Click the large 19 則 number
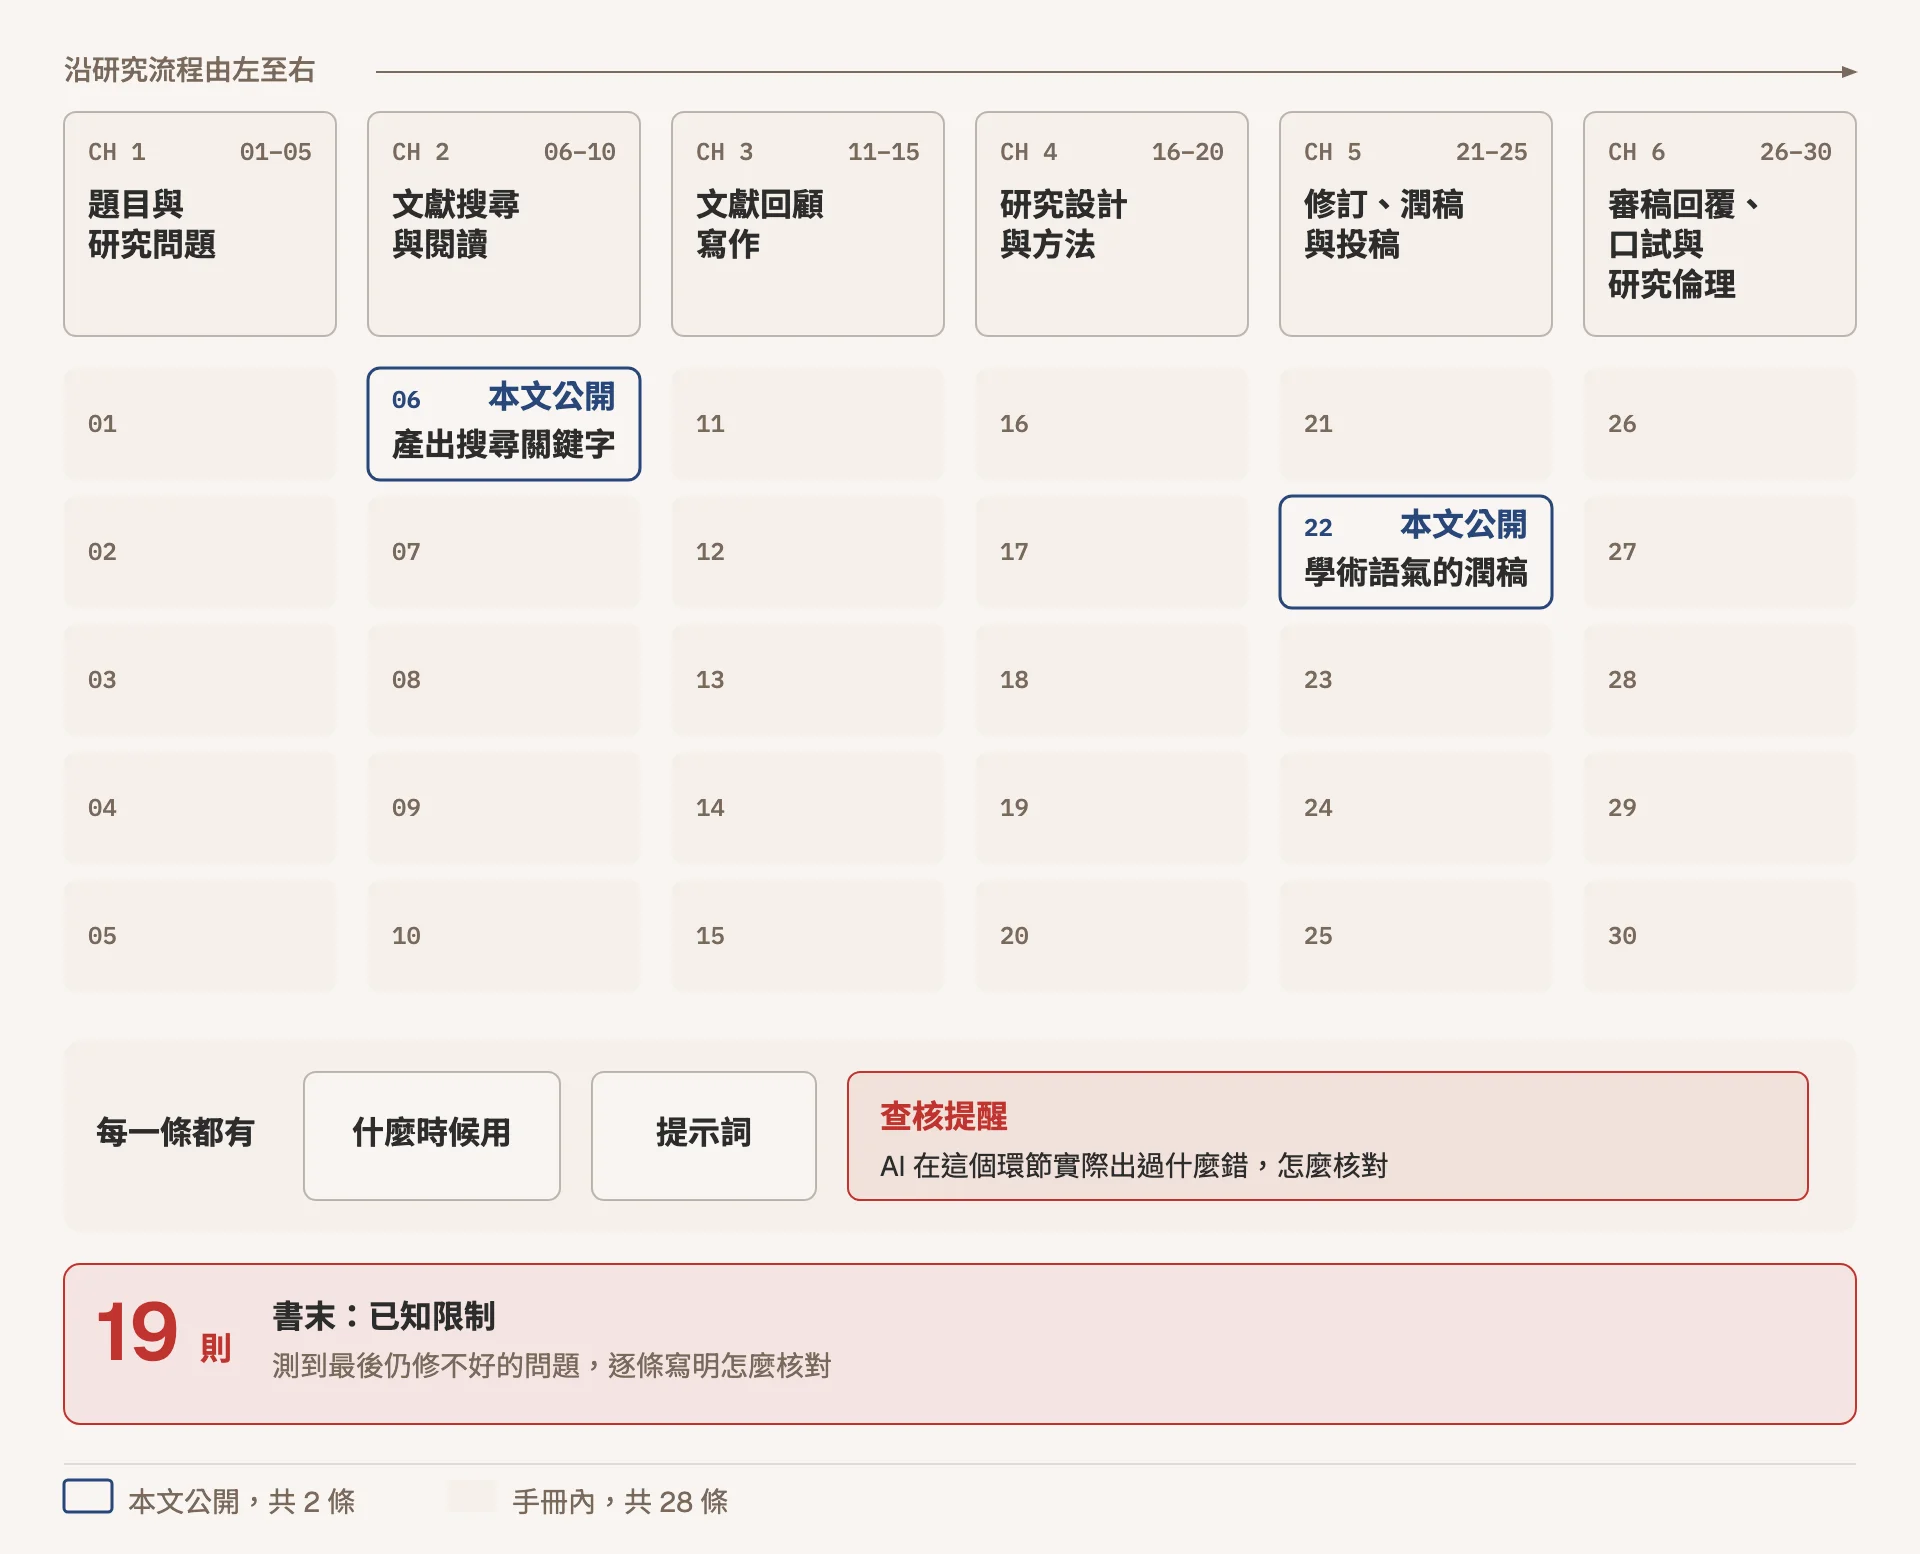The image size is (1920, 1554). point(164,1334)
